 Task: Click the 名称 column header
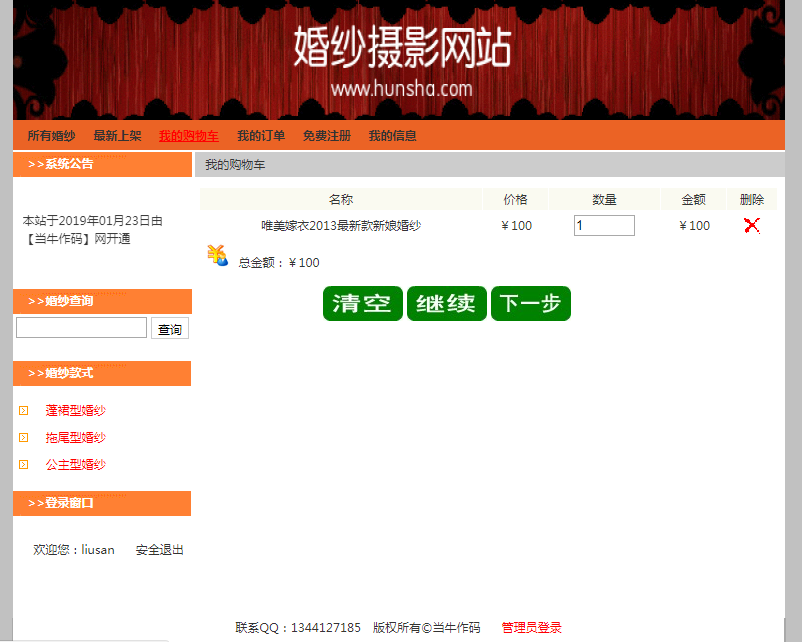tap(341, 200)
